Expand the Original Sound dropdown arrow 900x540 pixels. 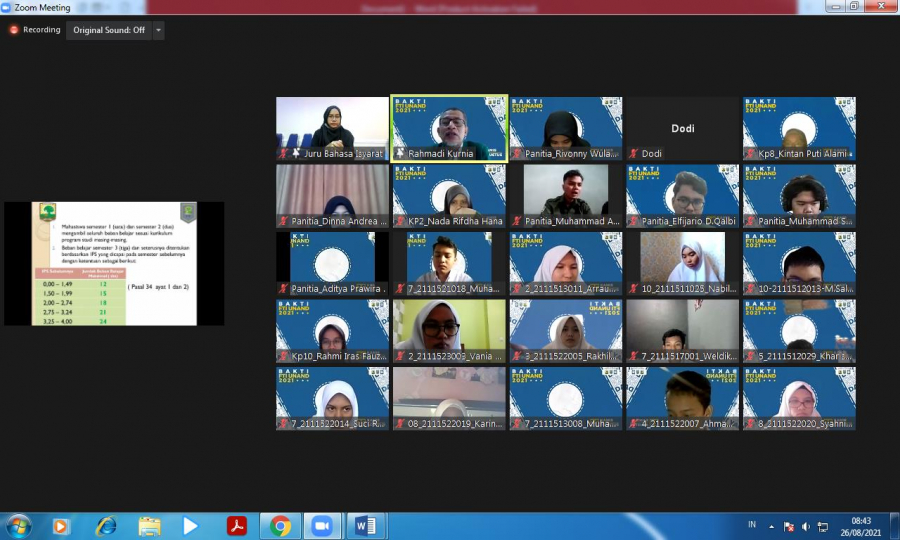coord(158,30)
